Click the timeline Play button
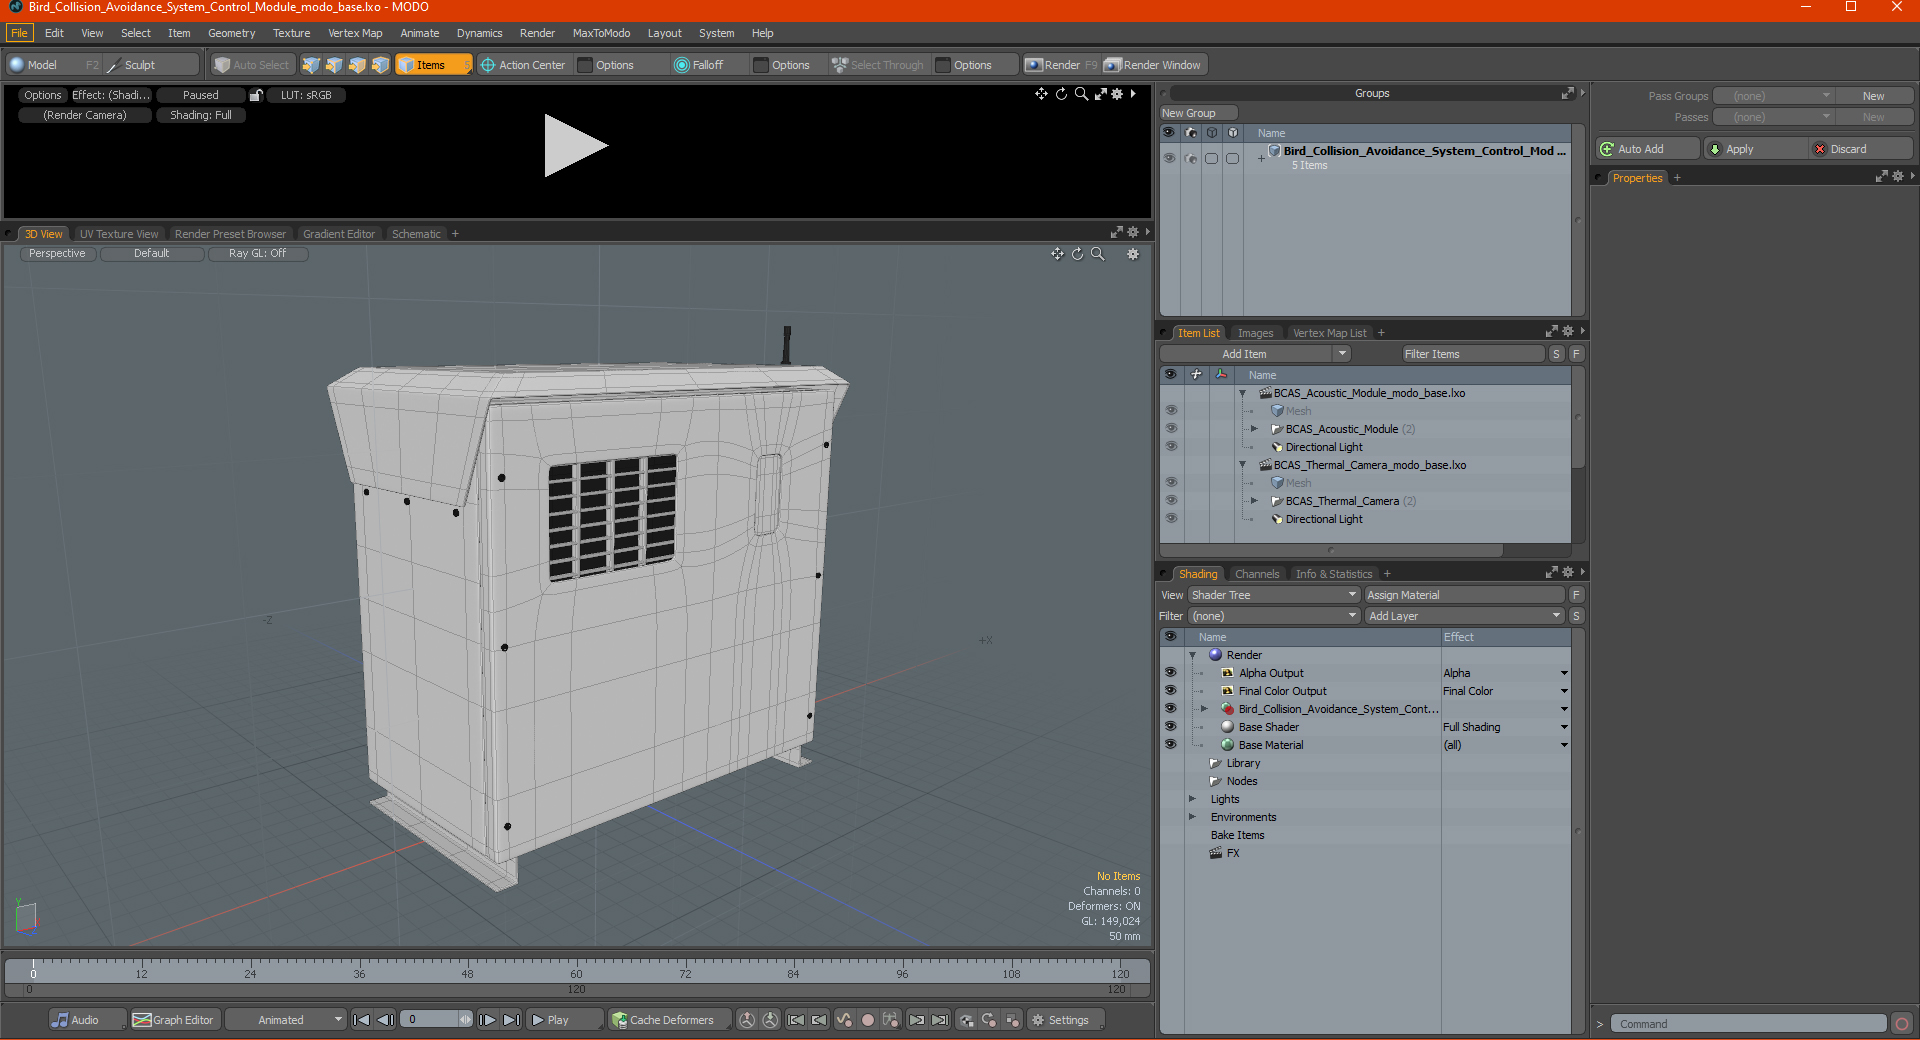The image size is (1920, 1040). [x=564, y=1020]
